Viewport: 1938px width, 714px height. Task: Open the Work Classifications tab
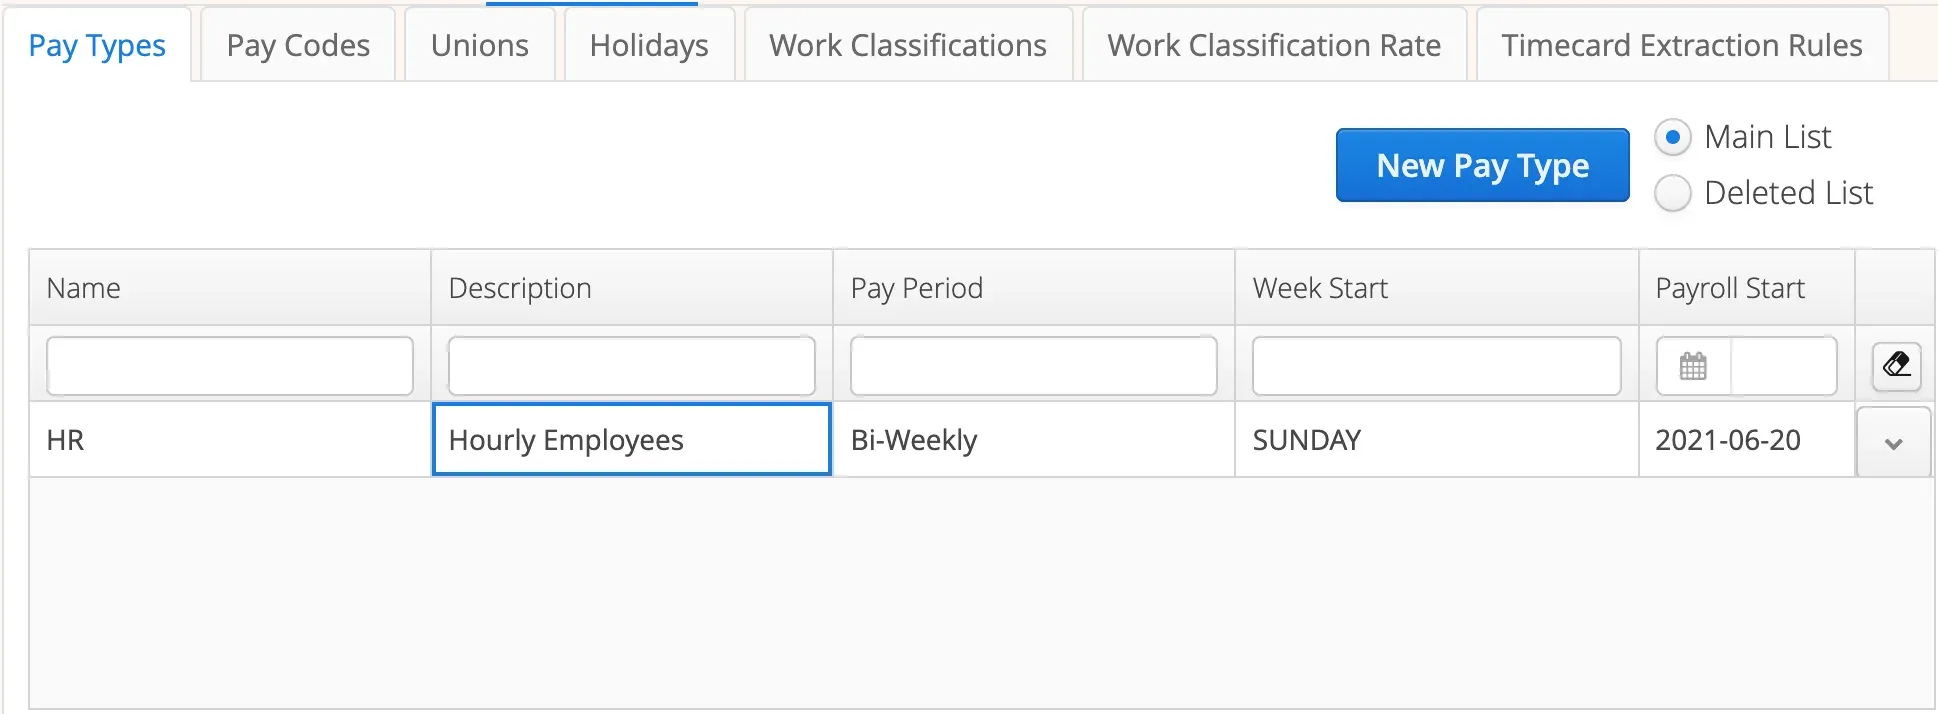(x=906, y=44)
